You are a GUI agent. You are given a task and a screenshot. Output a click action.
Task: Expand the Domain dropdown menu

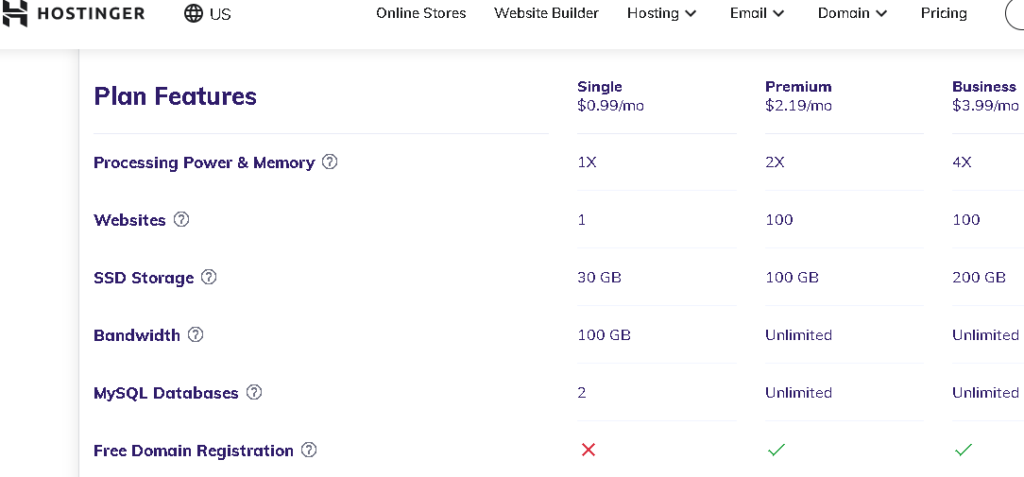852,13
